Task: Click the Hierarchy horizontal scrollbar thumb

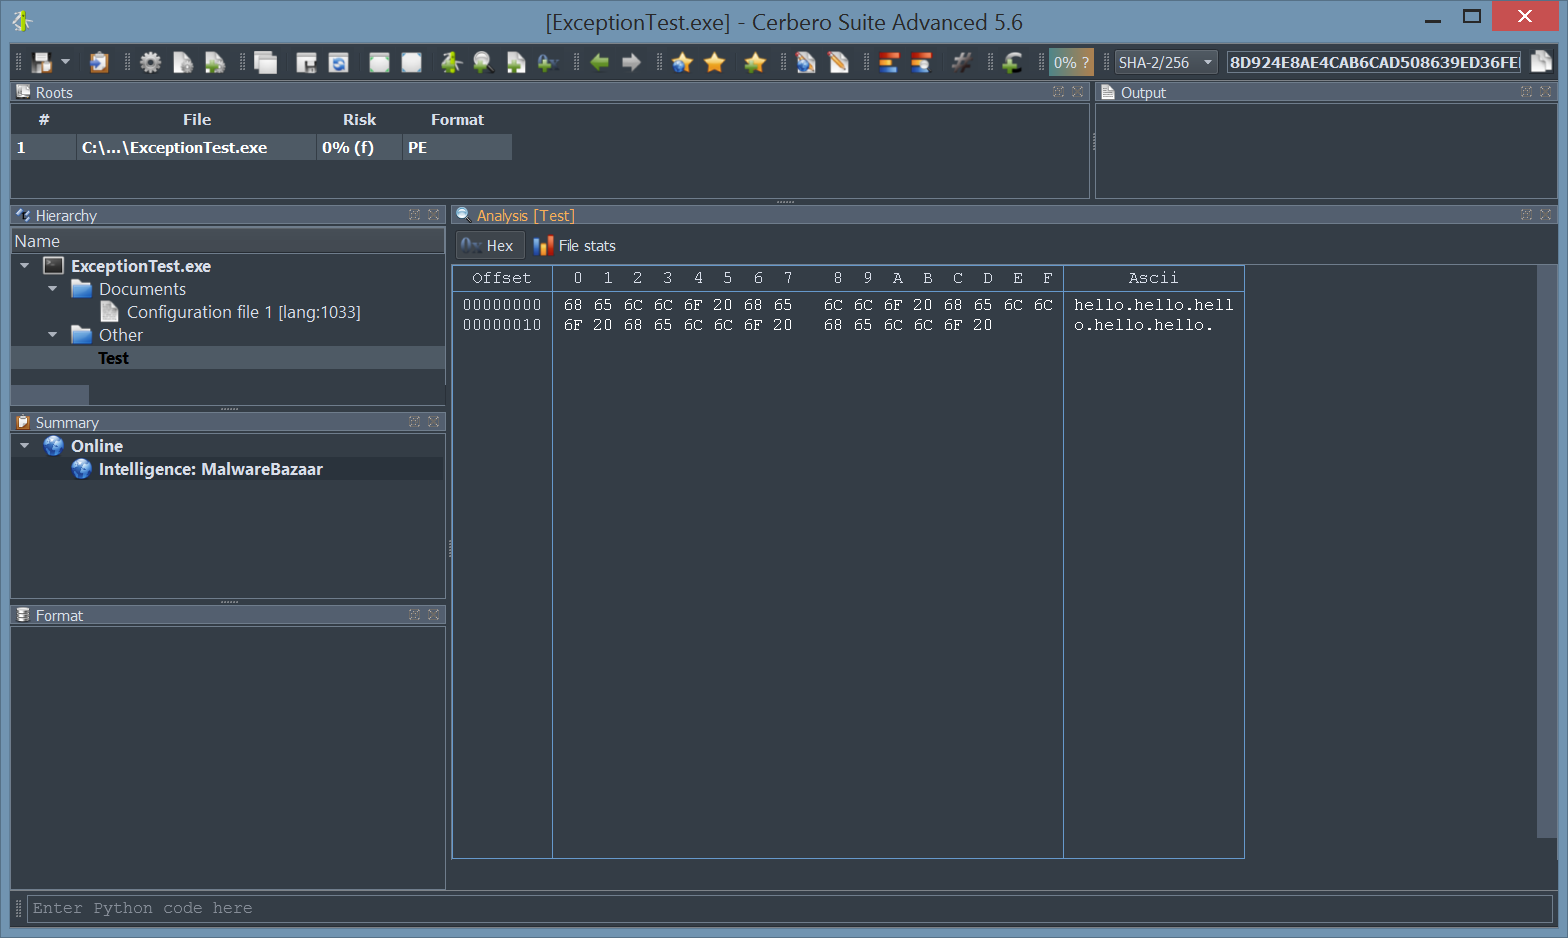Action: pyautogui.click(x=50, y=394)
